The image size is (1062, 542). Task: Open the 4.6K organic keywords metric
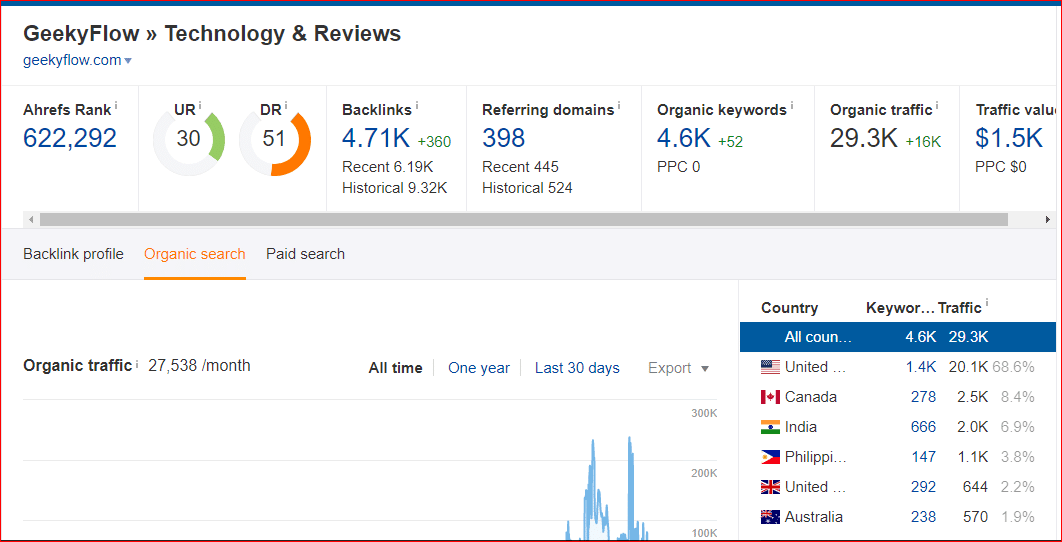pos(683,138)
